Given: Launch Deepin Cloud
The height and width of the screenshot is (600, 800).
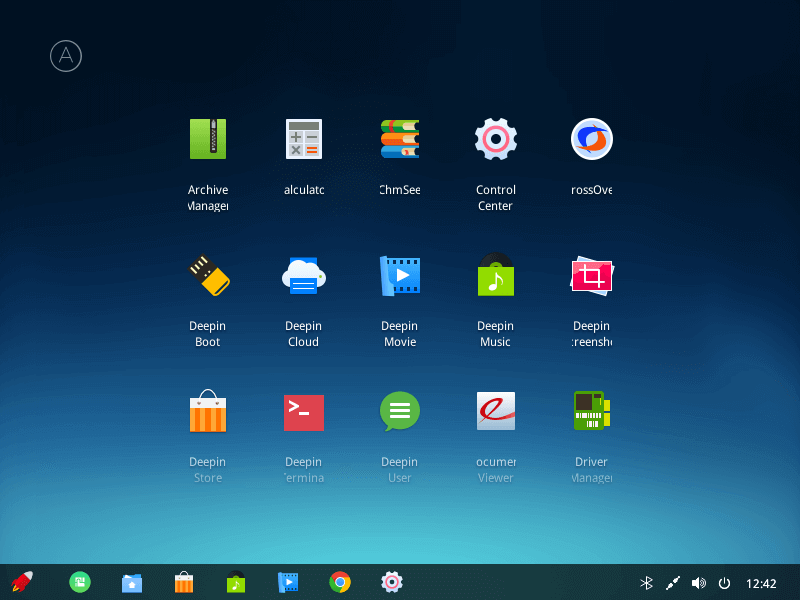Looking at the screenshot, I should (x=303, y=275).
